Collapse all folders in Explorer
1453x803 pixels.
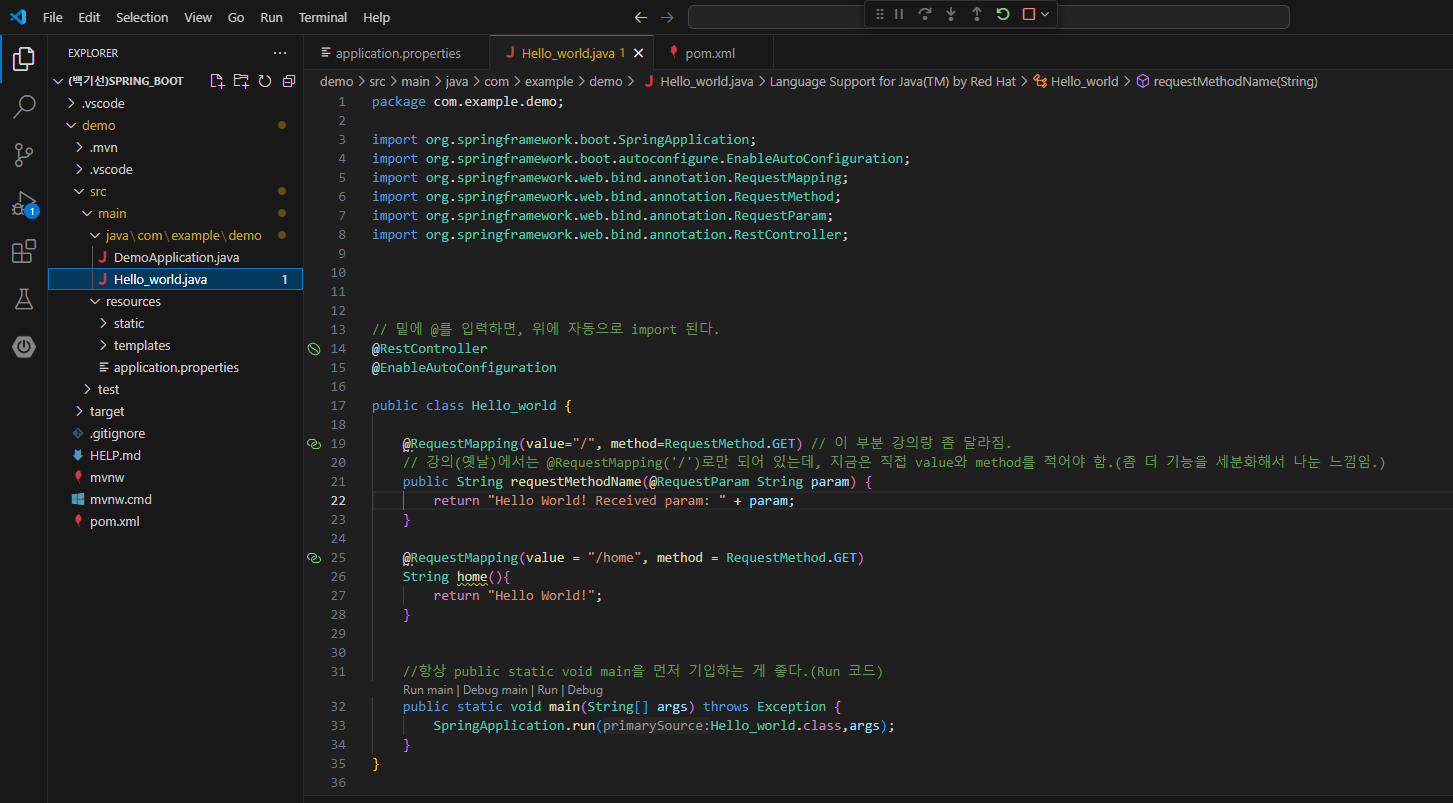[289, 81]
